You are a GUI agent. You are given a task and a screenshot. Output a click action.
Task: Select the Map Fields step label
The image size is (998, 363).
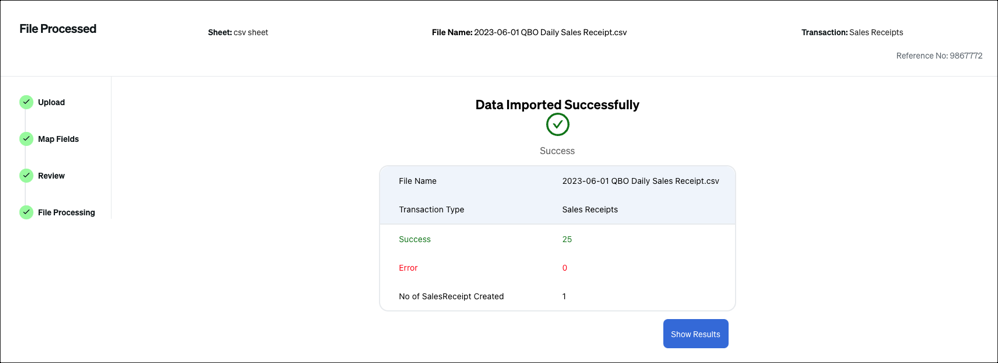point(59,139)
